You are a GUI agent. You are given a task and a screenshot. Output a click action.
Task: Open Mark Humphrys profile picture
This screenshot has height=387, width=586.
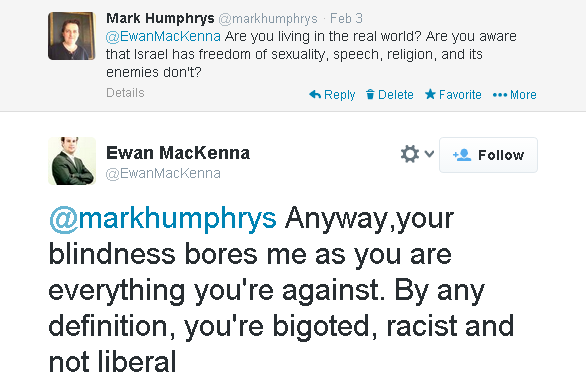point(72,36)
